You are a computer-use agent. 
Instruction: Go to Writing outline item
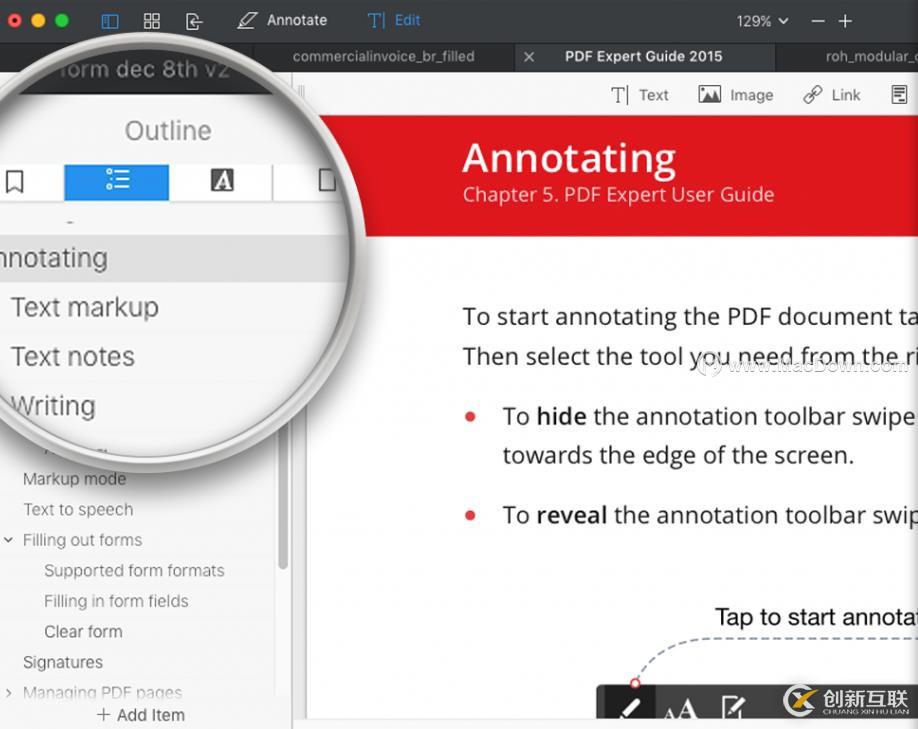(x=53, y=406)
